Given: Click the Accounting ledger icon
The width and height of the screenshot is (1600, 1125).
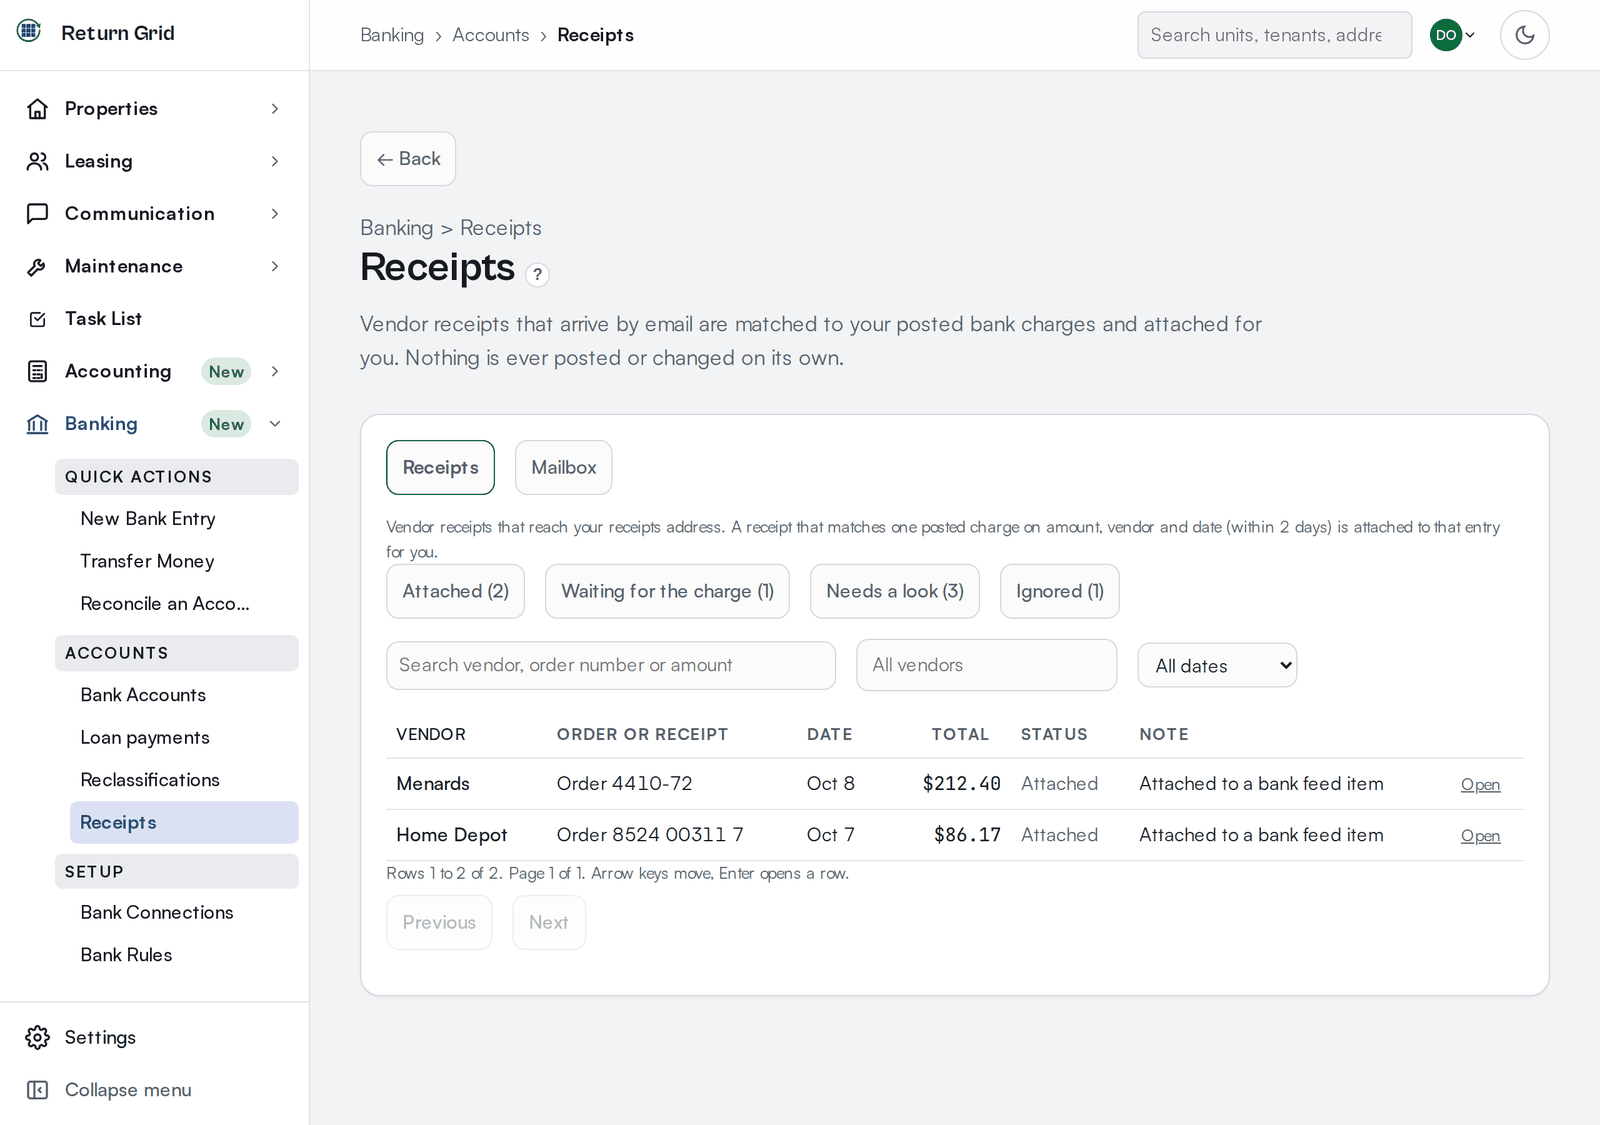Looking at the screenshot, I should click(37, 372).
